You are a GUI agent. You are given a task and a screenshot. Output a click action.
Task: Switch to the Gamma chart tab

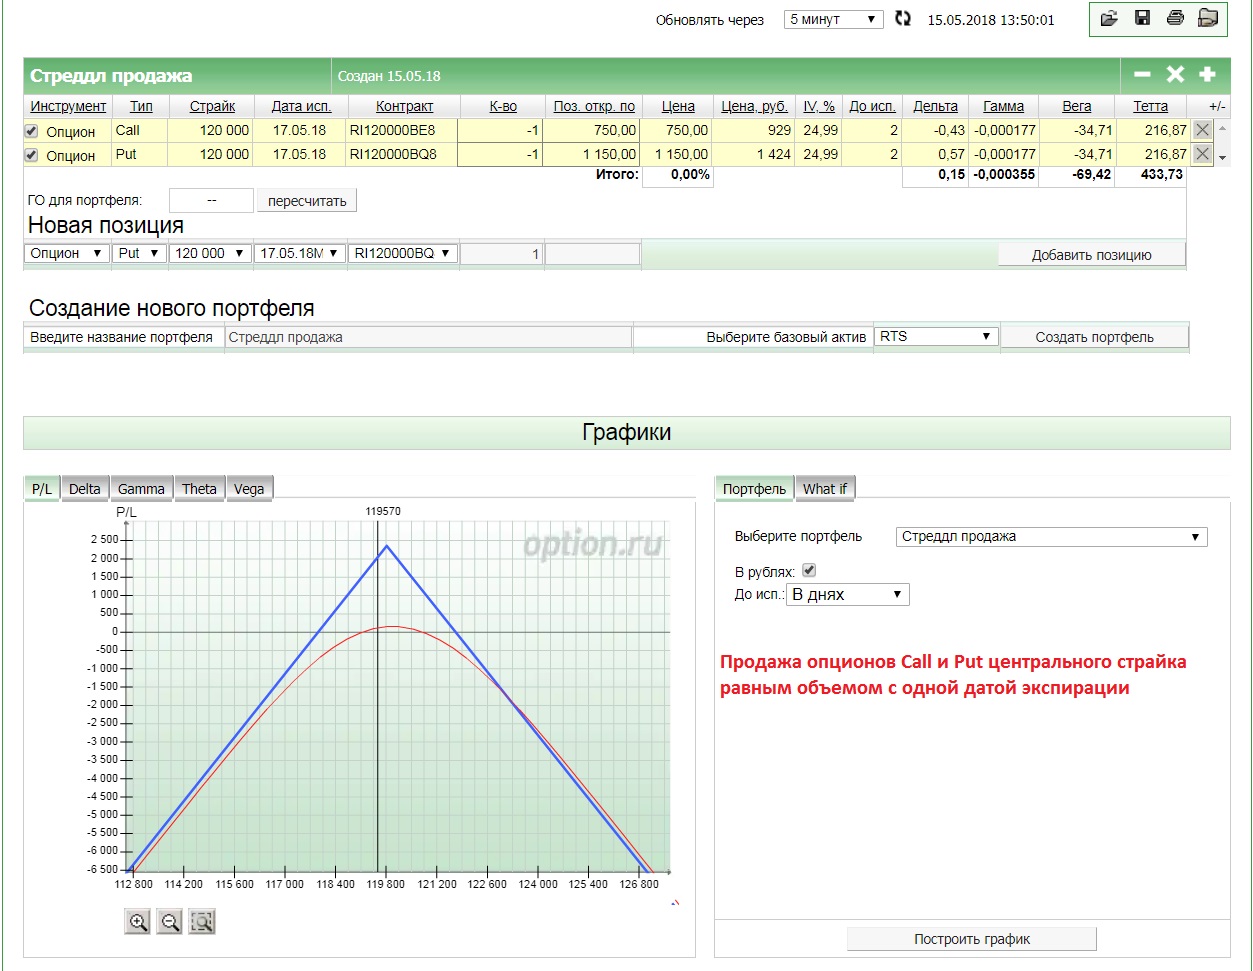141,489
